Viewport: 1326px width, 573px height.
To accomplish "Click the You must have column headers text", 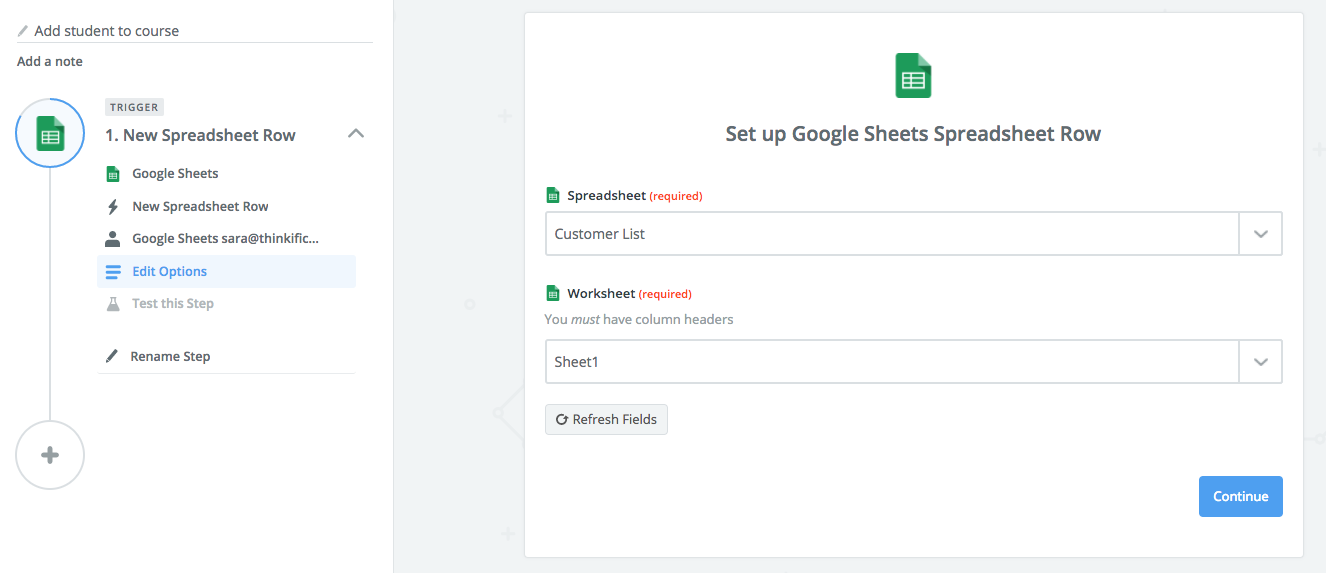I will pyautogui.click(x=639, y=320).
